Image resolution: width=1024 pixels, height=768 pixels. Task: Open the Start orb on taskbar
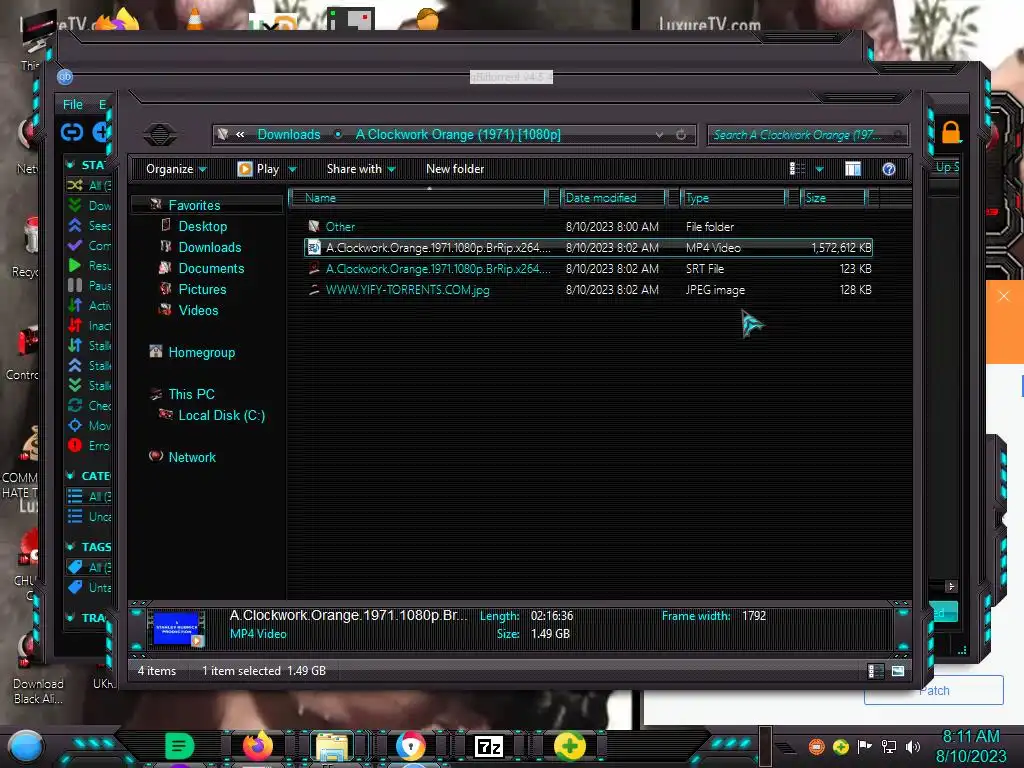pyautogui.click(x=25, y=746)
